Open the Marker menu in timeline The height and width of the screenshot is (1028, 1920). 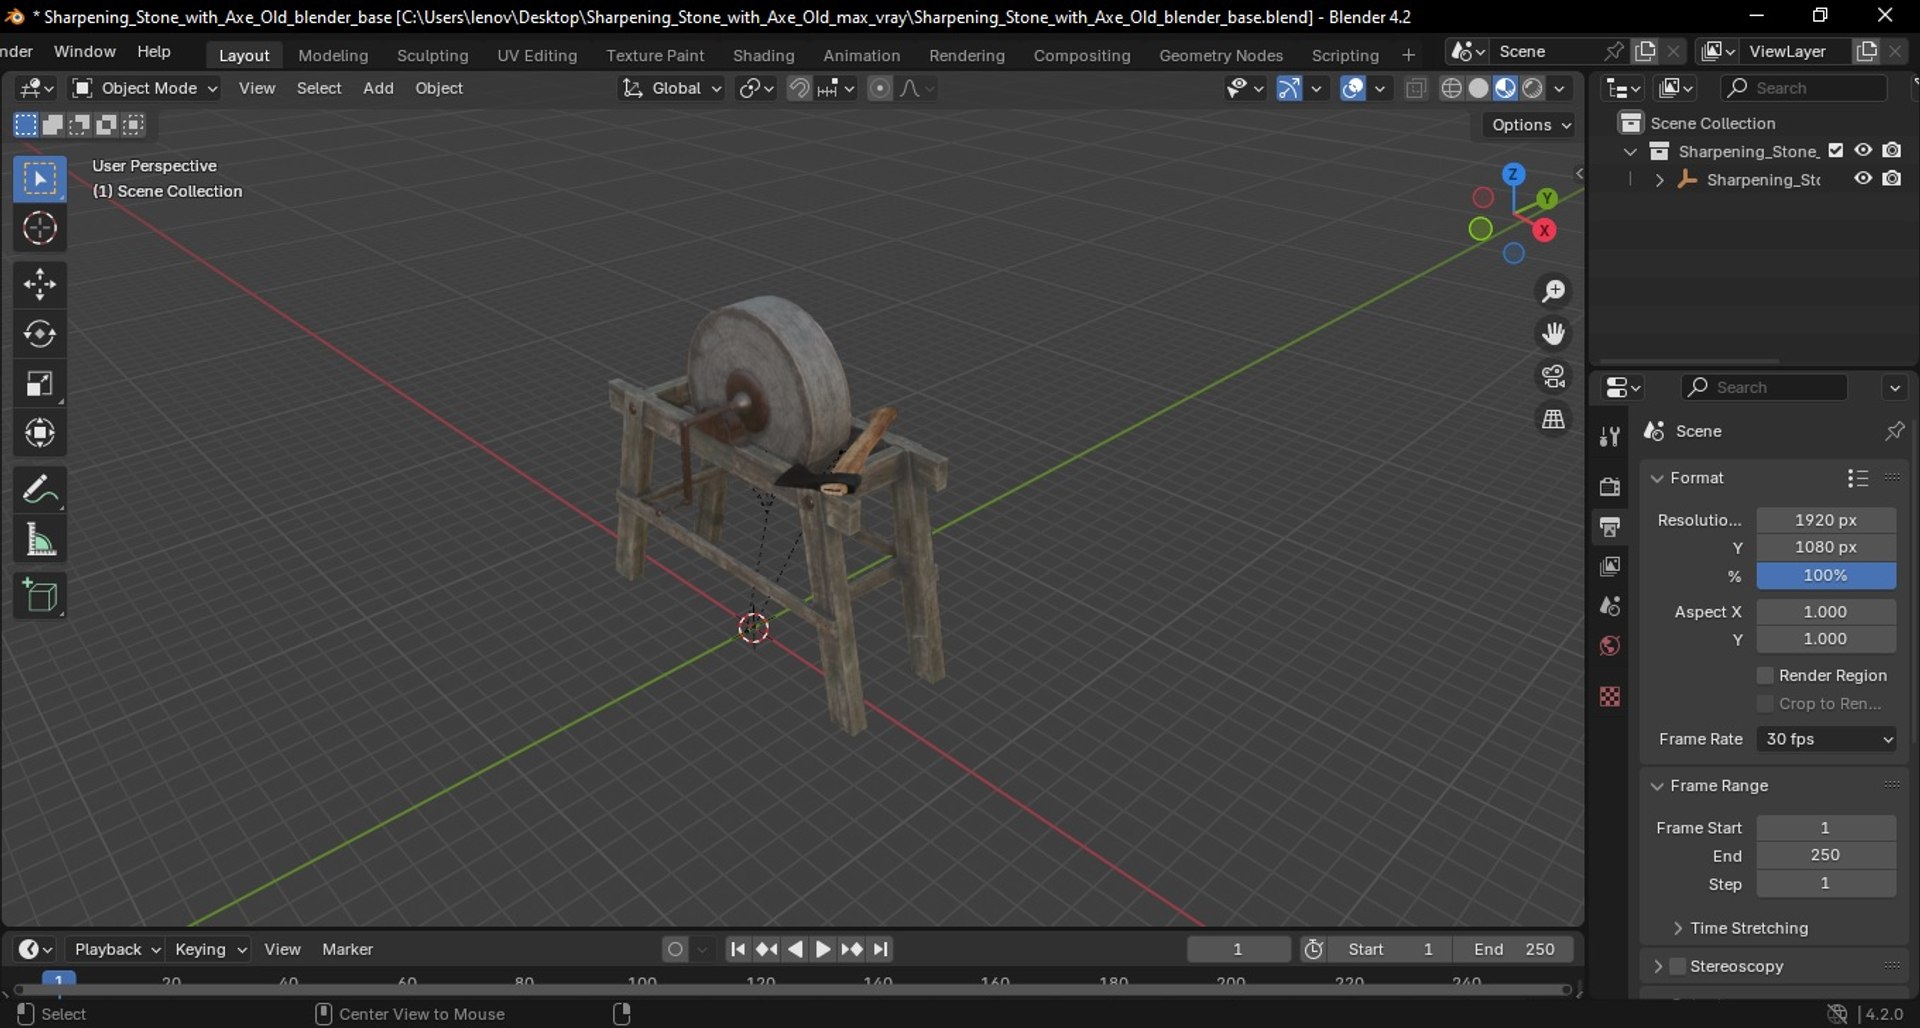347,950
